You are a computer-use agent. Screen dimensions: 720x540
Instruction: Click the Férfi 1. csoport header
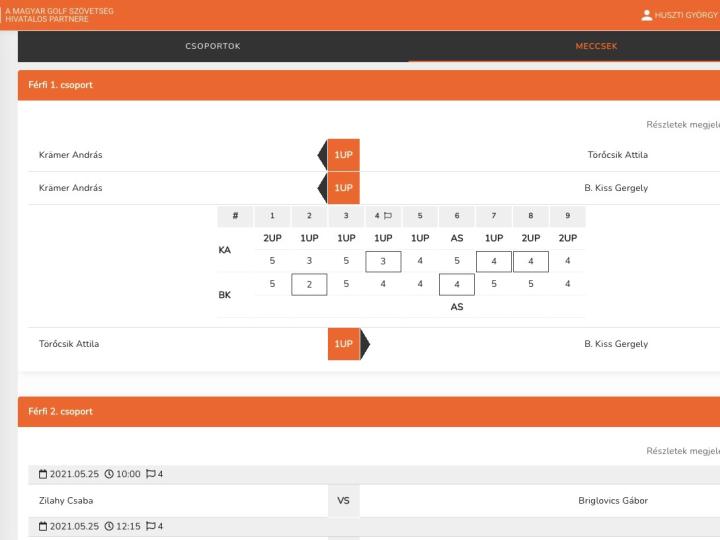pos(369,85)
